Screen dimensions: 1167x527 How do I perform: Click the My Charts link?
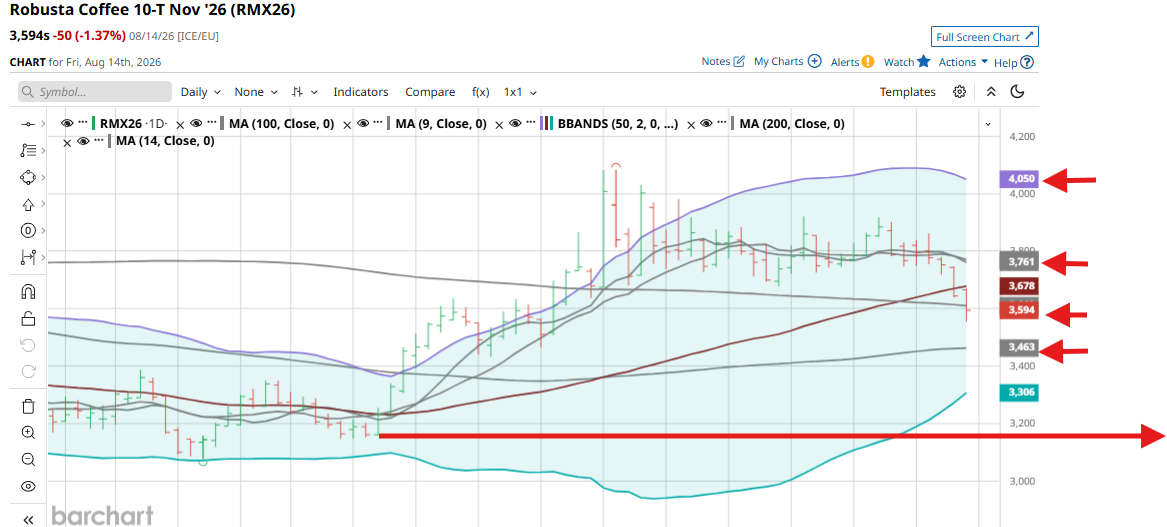coord(778,62)
